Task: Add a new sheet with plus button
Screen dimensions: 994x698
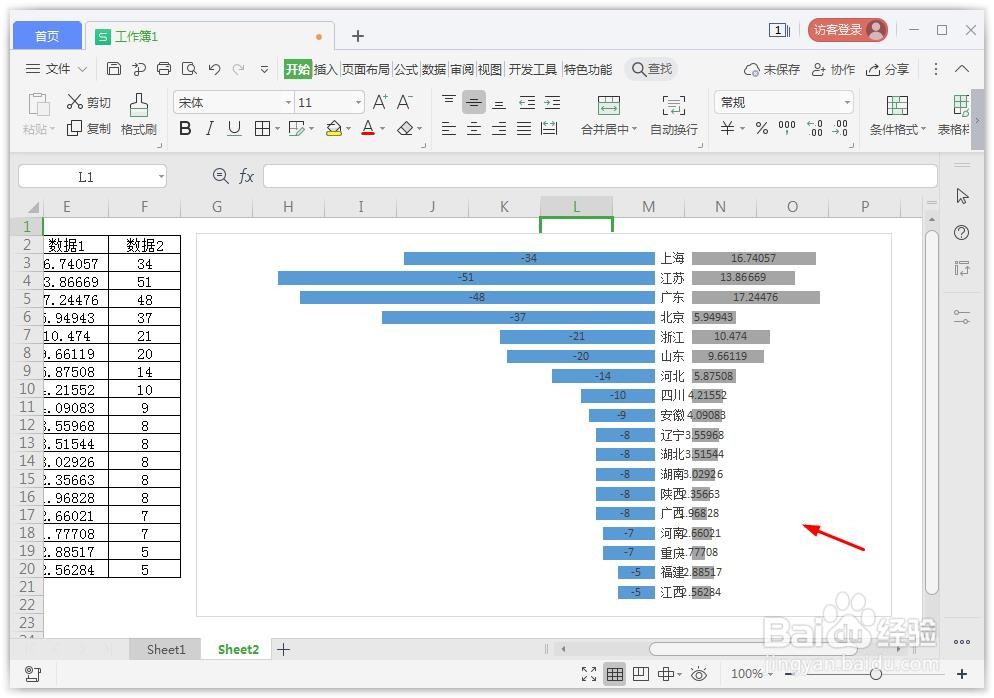Action: tap(283, 649)
